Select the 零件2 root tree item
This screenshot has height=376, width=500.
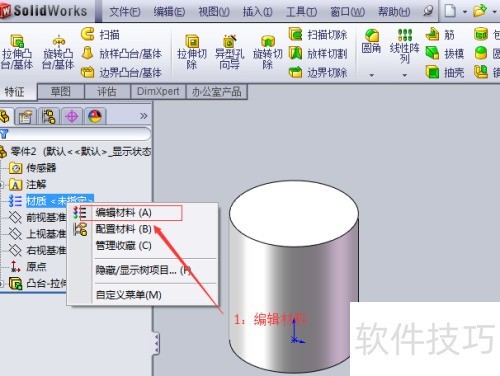click(x=76, y=152)
